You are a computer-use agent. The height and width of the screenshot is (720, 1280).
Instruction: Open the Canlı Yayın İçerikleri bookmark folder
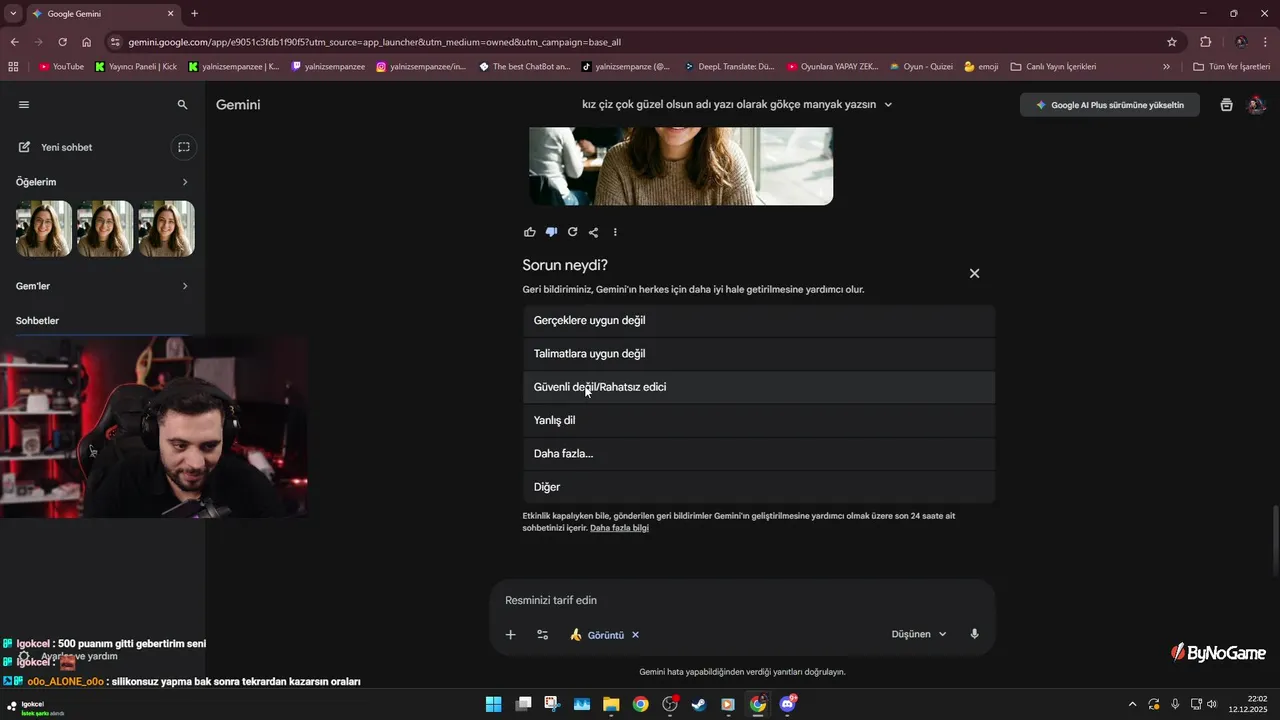click(x=1054, y=67)
